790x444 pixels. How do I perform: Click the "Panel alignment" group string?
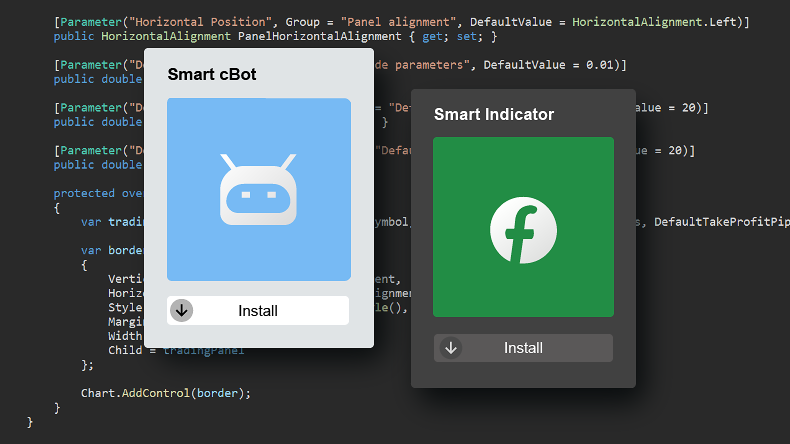399,22
